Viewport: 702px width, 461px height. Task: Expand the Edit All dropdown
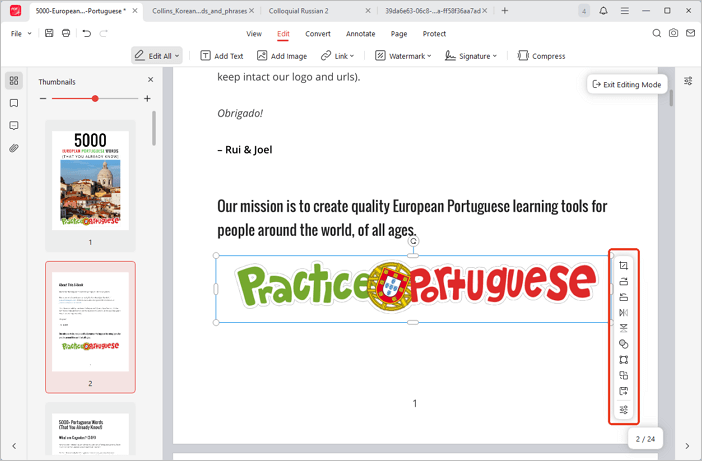pos(157,56)
